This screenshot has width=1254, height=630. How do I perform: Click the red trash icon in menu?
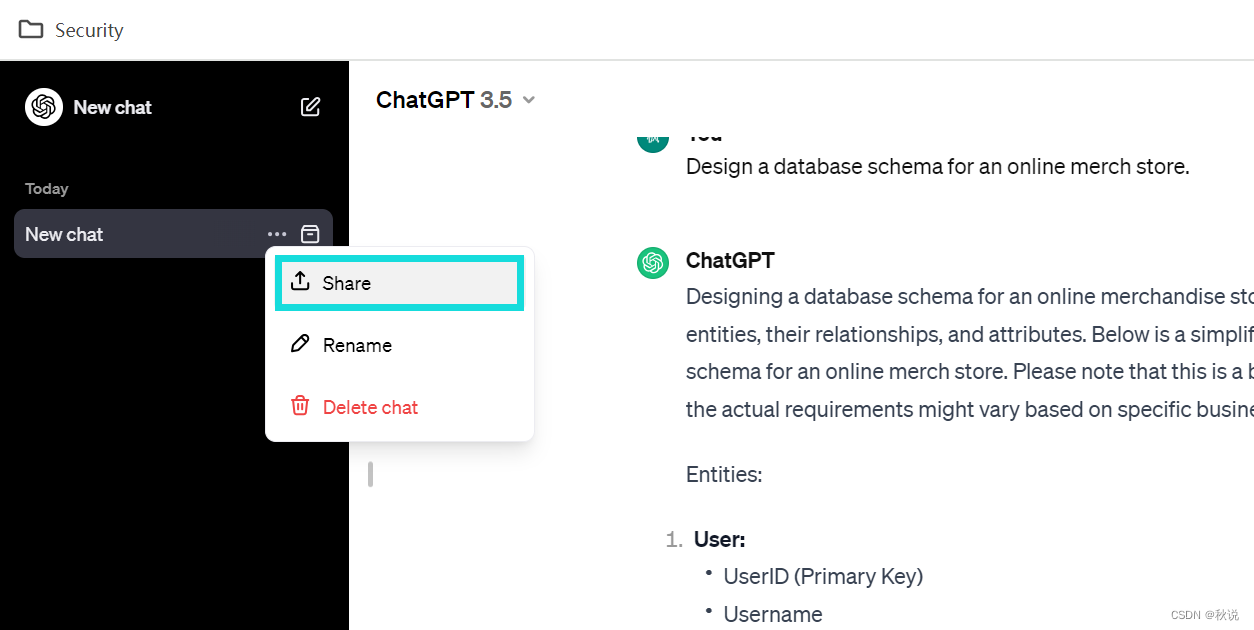[300, 406]
